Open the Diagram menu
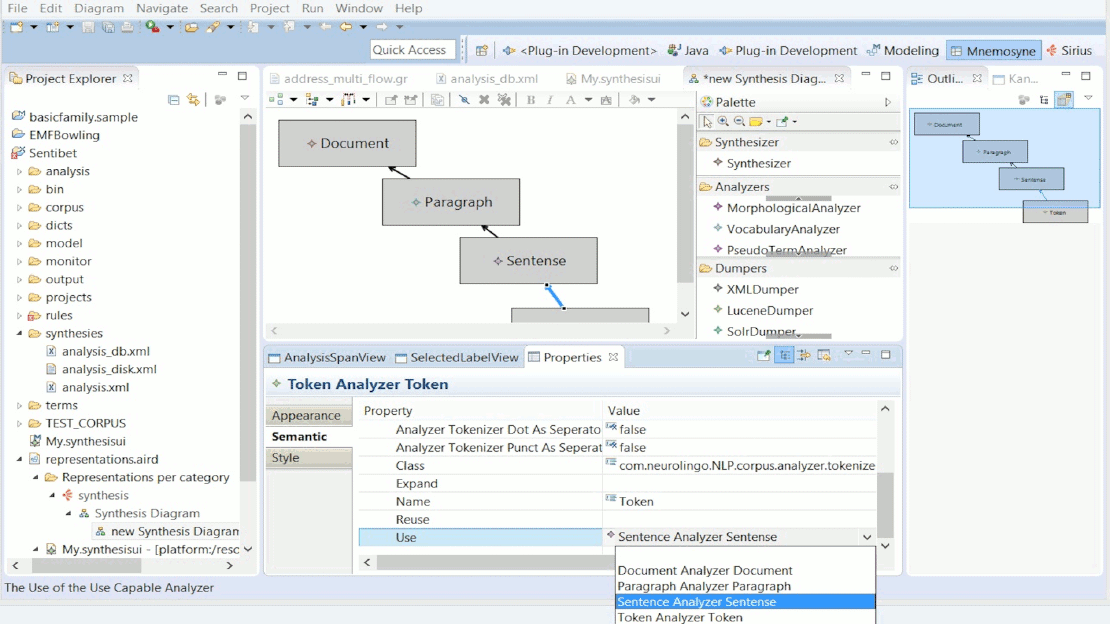 (99, 8)
